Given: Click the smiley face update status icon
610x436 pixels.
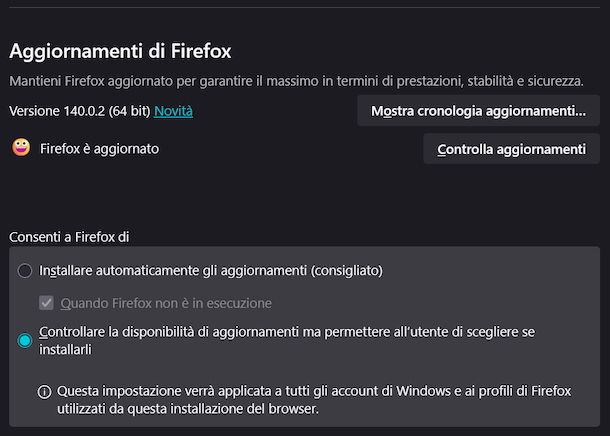Looking at the screenshot, I should click(x=20, y=148).
